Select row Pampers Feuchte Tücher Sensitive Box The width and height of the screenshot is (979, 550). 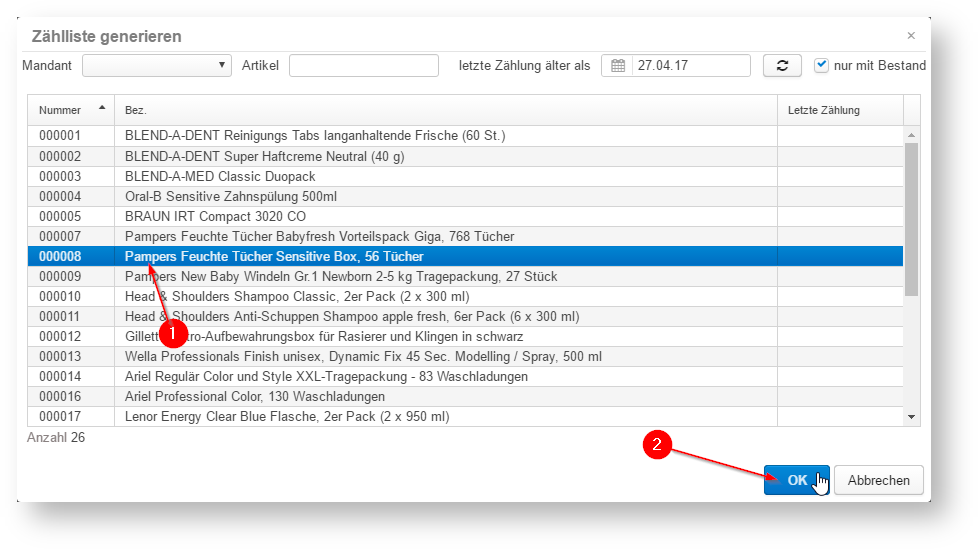(465, 256)
